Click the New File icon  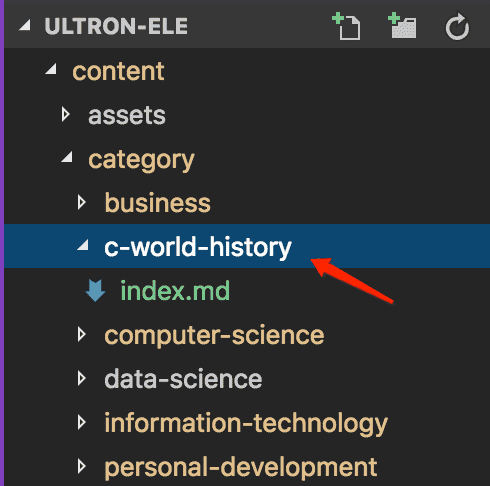(347, 26)
